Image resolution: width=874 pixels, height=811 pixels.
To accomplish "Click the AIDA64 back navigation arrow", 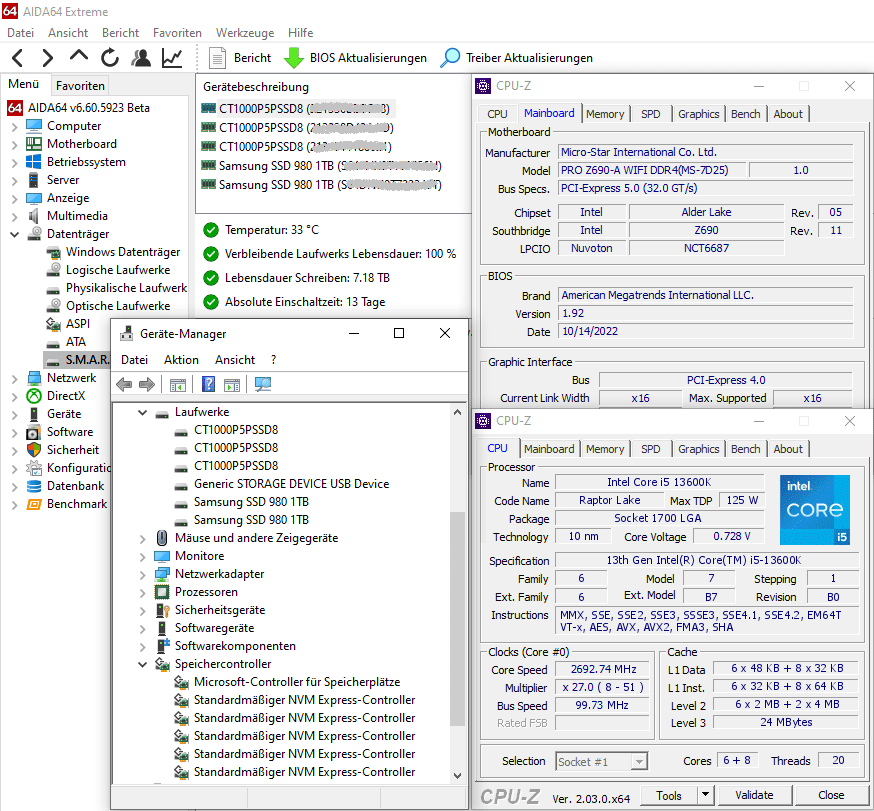I will [x=18, y=57].
